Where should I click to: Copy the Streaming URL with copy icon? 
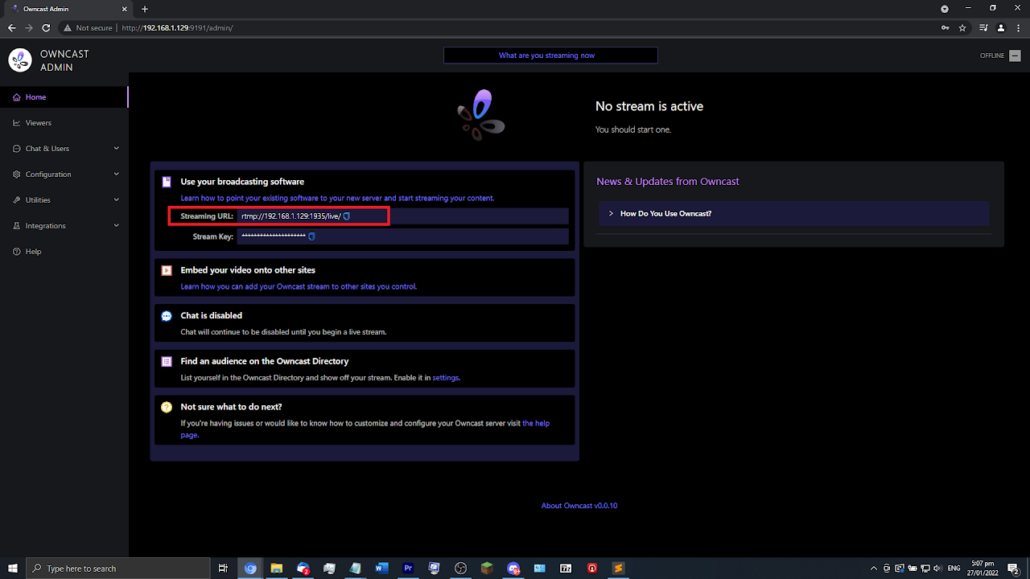[347, 216]
